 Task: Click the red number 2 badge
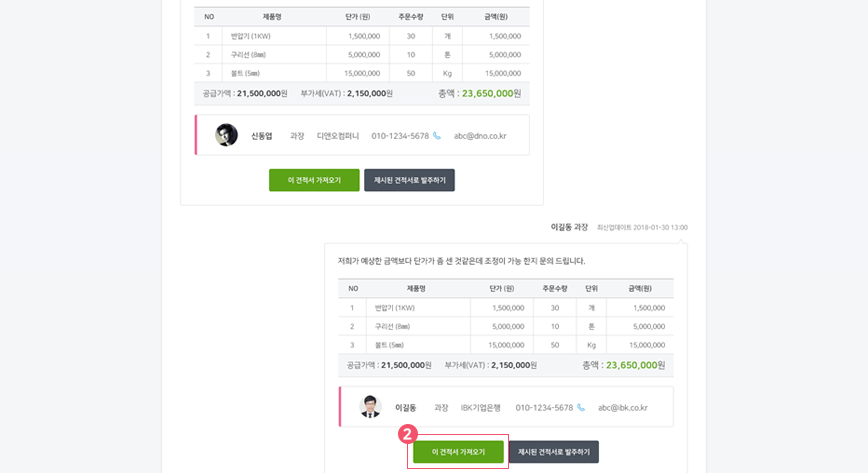408,434
